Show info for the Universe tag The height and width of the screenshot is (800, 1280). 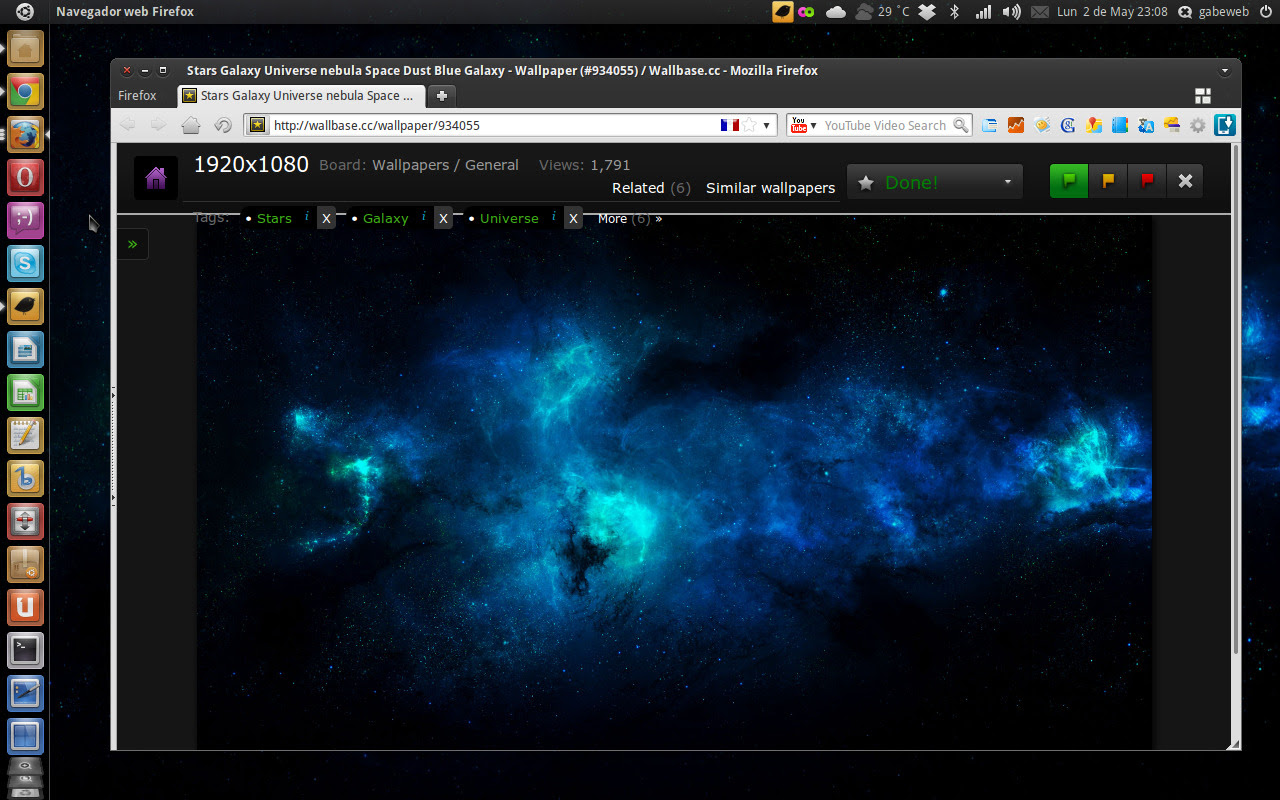pos(553,216)
